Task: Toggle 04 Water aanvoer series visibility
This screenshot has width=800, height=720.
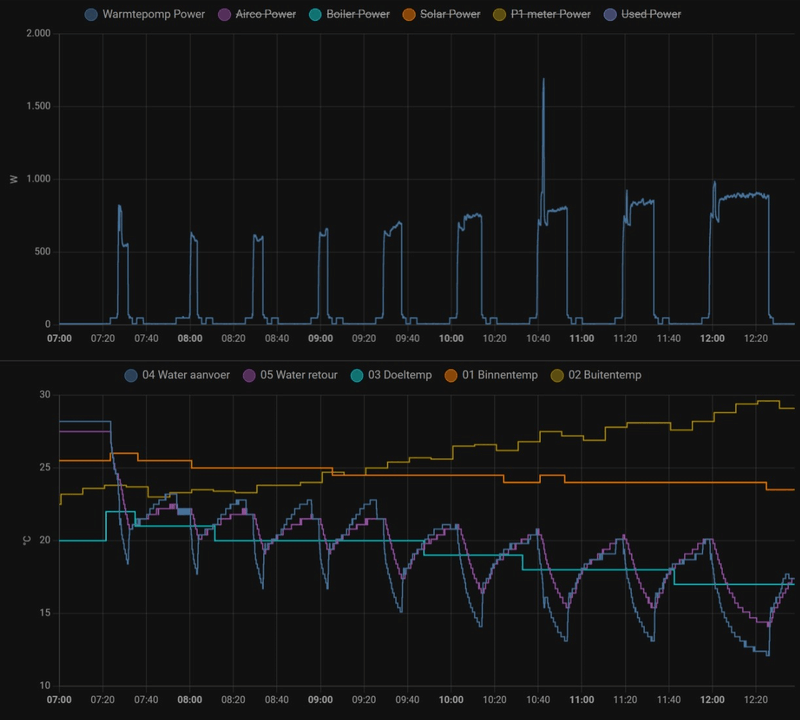Action: (x=177, y=375)
